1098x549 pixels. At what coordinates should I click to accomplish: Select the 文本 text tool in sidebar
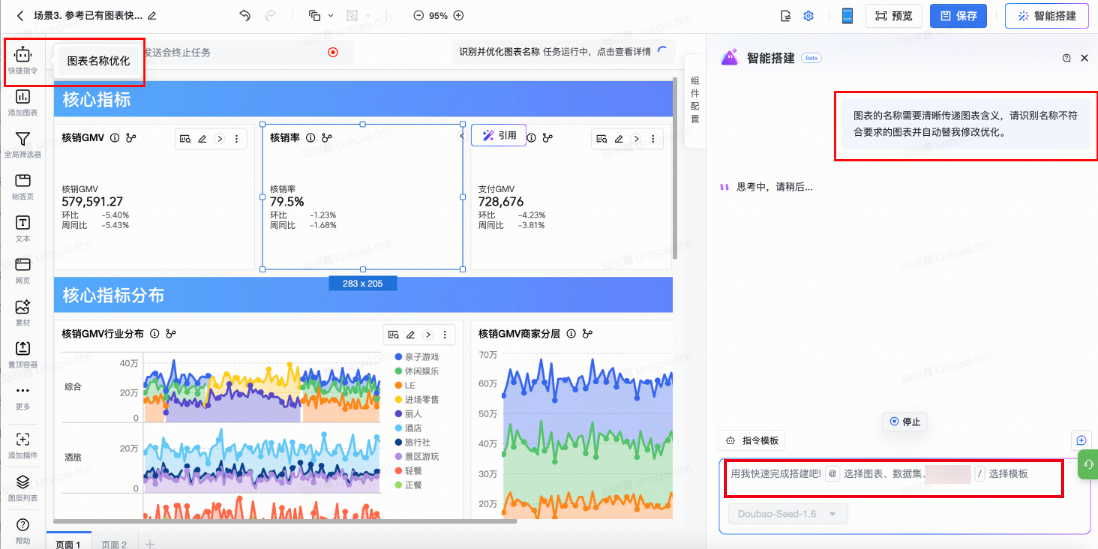[22, 224]
